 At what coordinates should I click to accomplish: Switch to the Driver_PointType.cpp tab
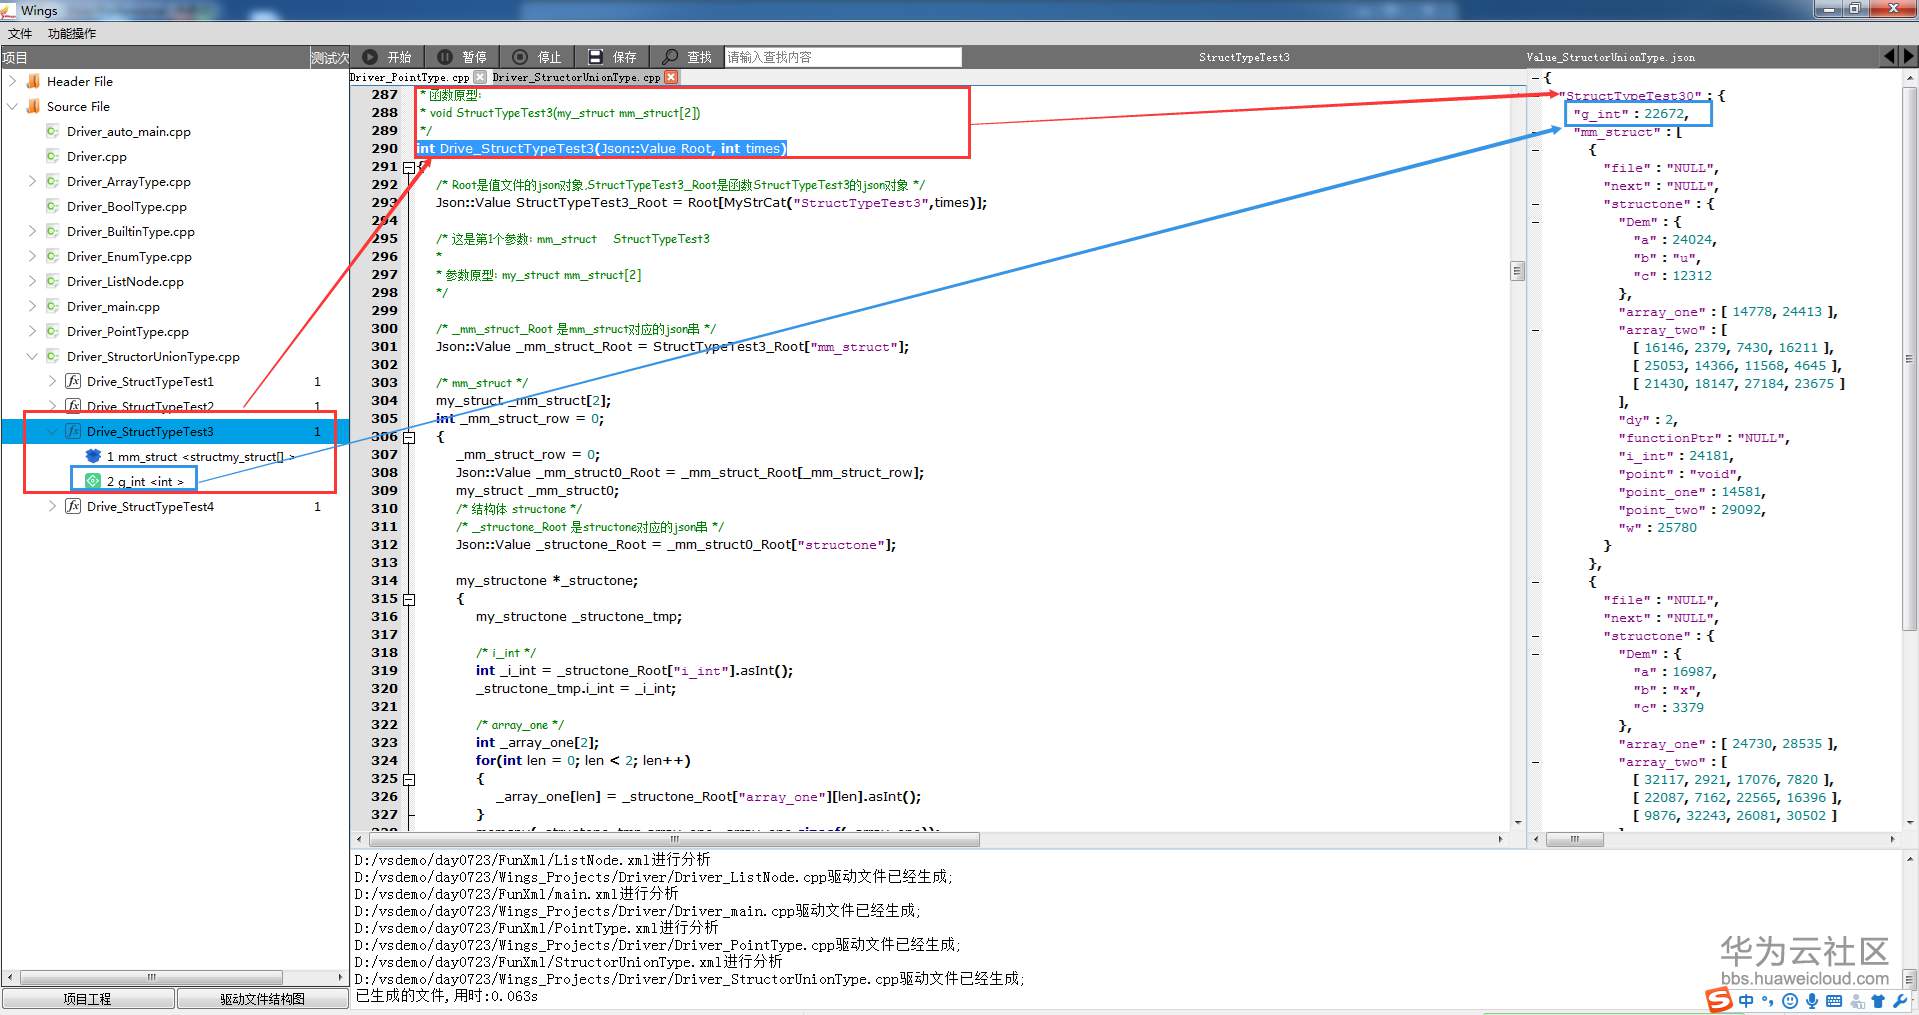410,77
